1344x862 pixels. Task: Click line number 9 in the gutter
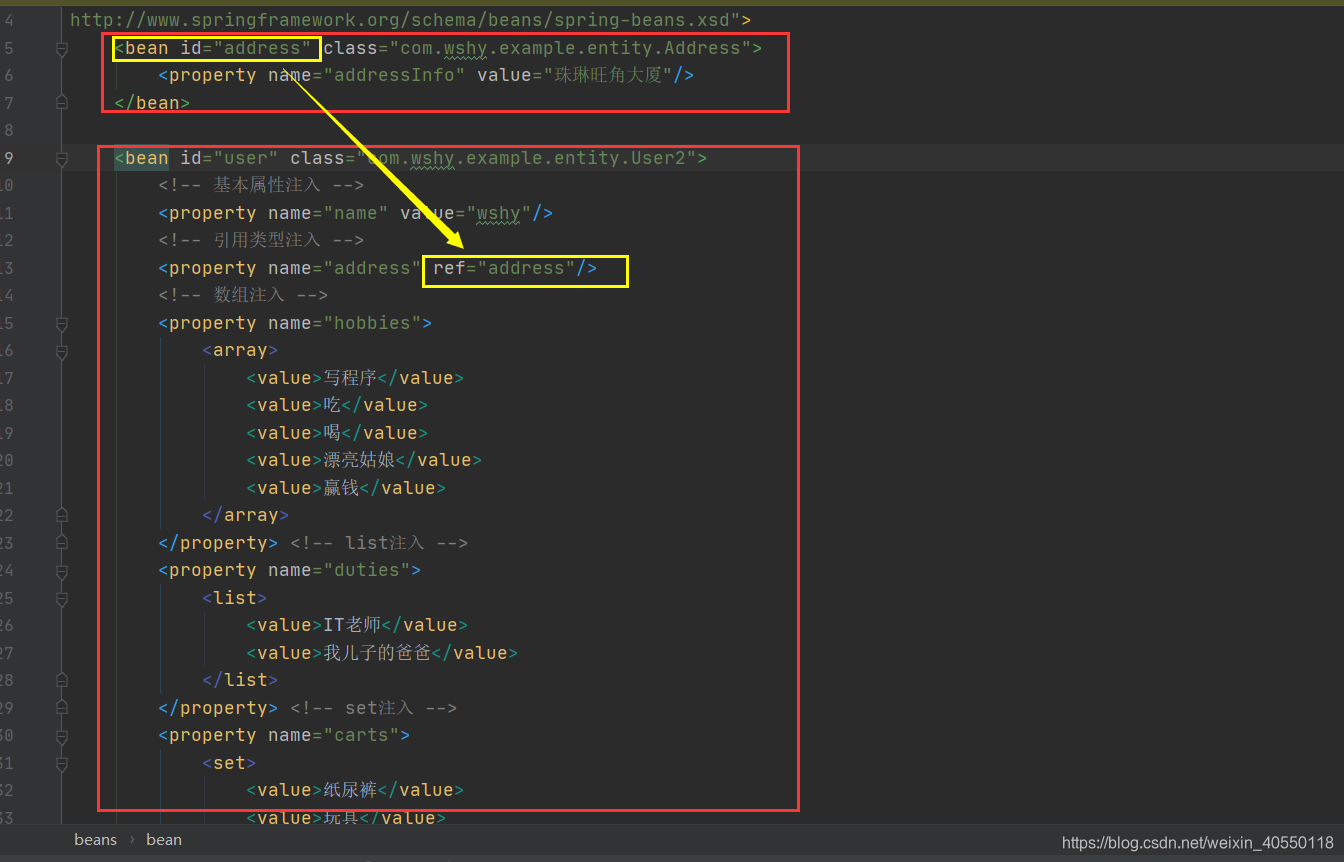click(8, 158)
